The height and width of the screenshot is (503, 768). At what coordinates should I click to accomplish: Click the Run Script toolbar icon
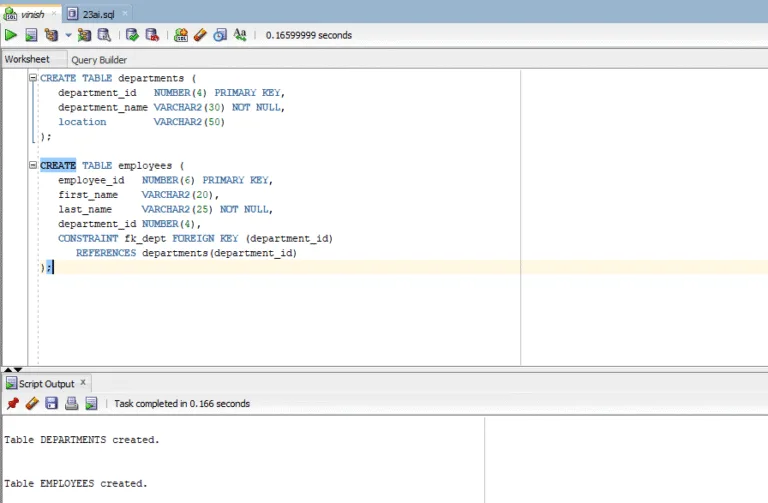[31, 35]
